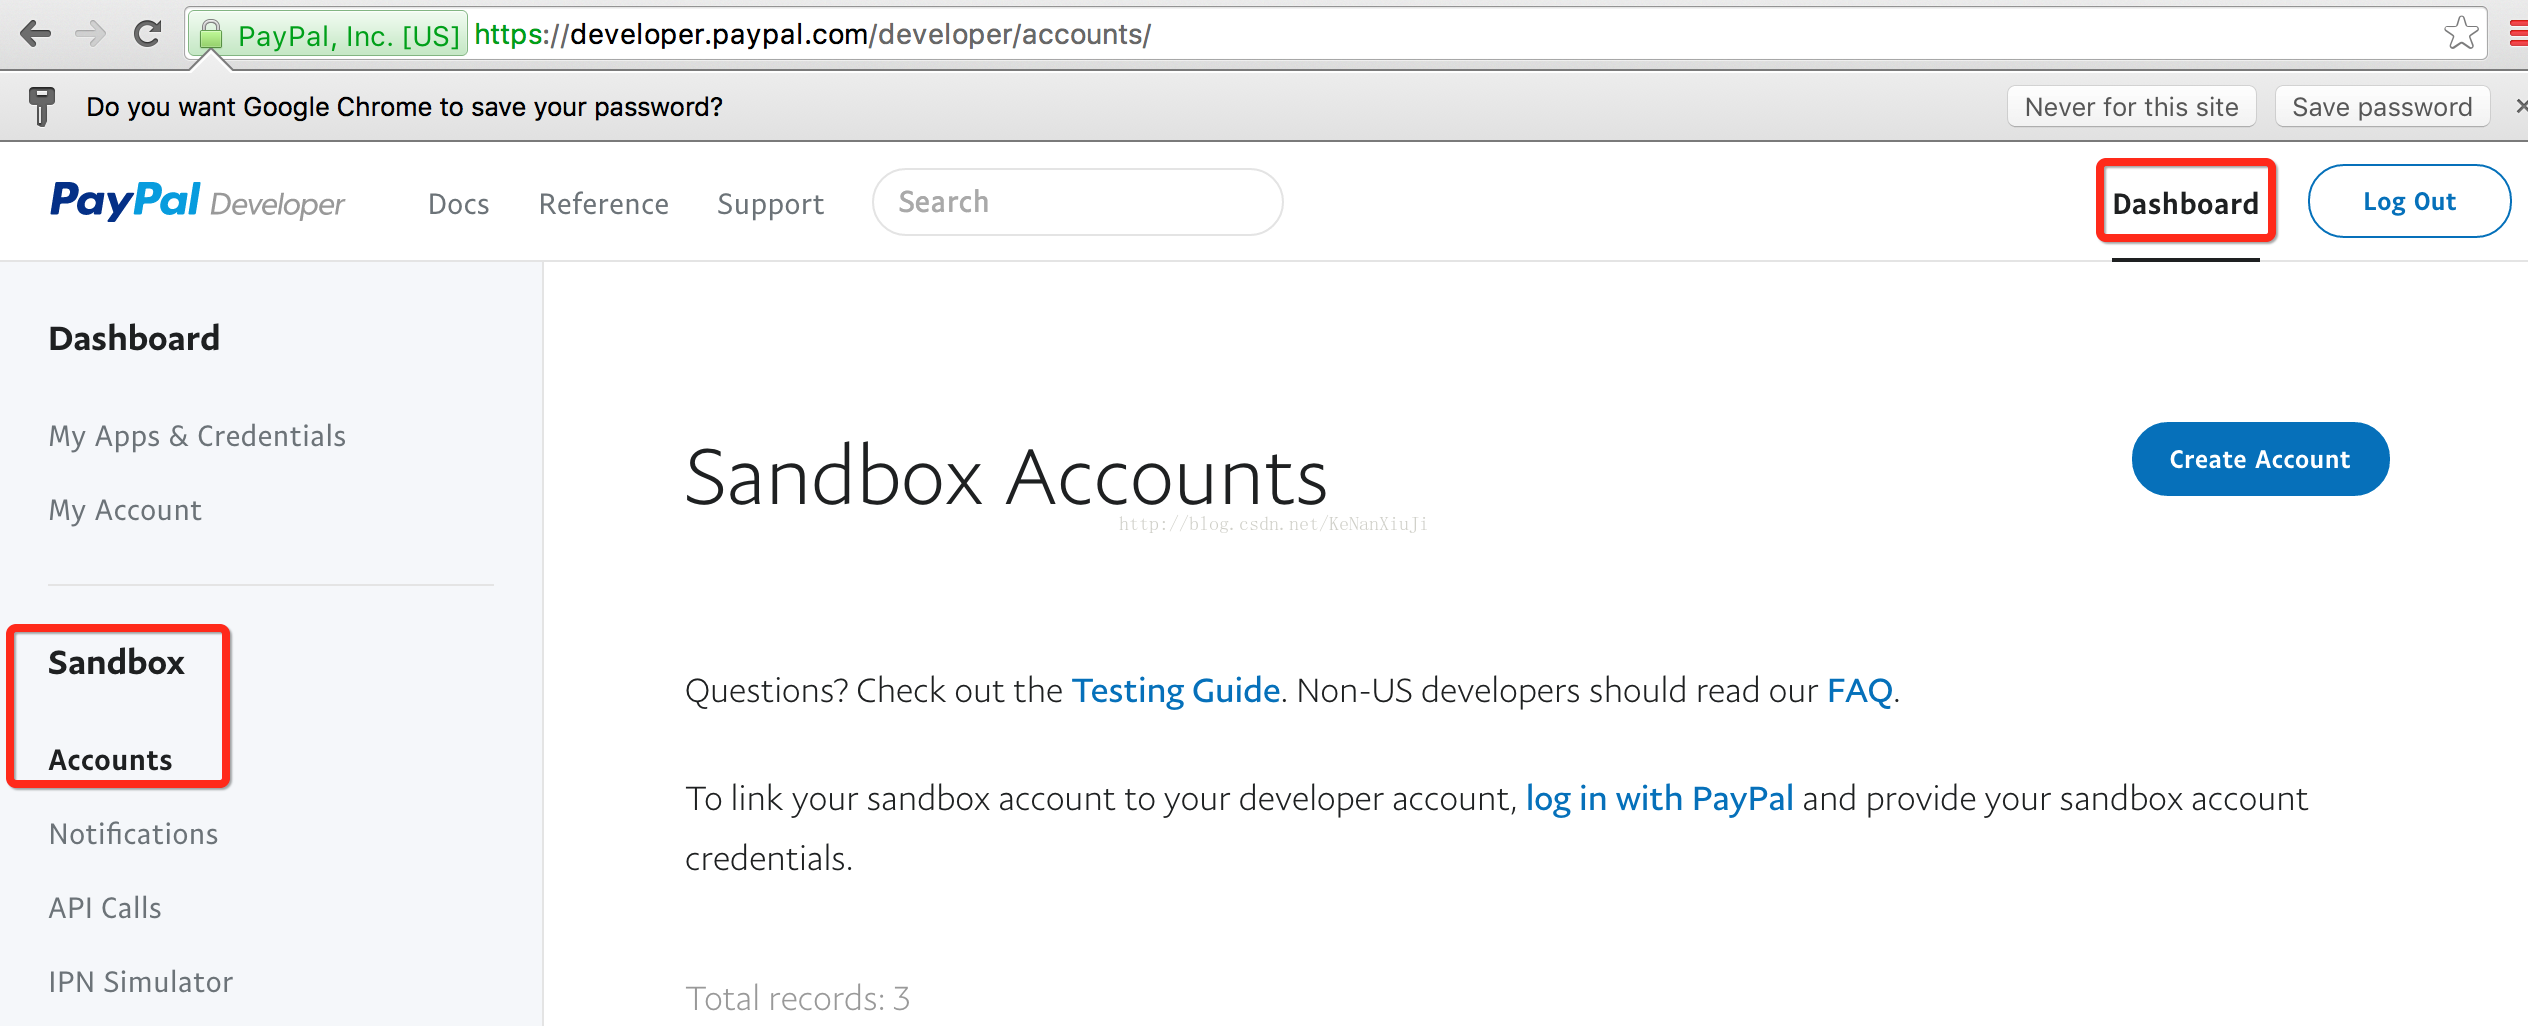Screen dimensions: 2528x1026
Task: Open My Account in sidebar
Action: [125, 510]
